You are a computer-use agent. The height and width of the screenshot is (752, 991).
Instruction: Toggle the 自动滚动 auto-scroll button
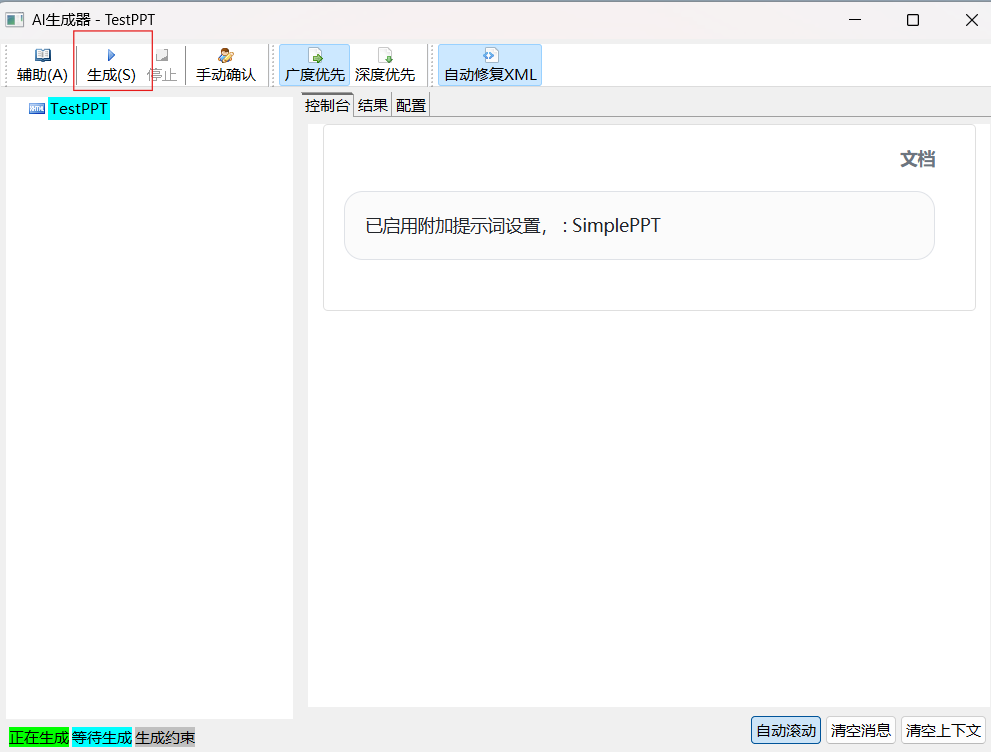coord(786,731)
